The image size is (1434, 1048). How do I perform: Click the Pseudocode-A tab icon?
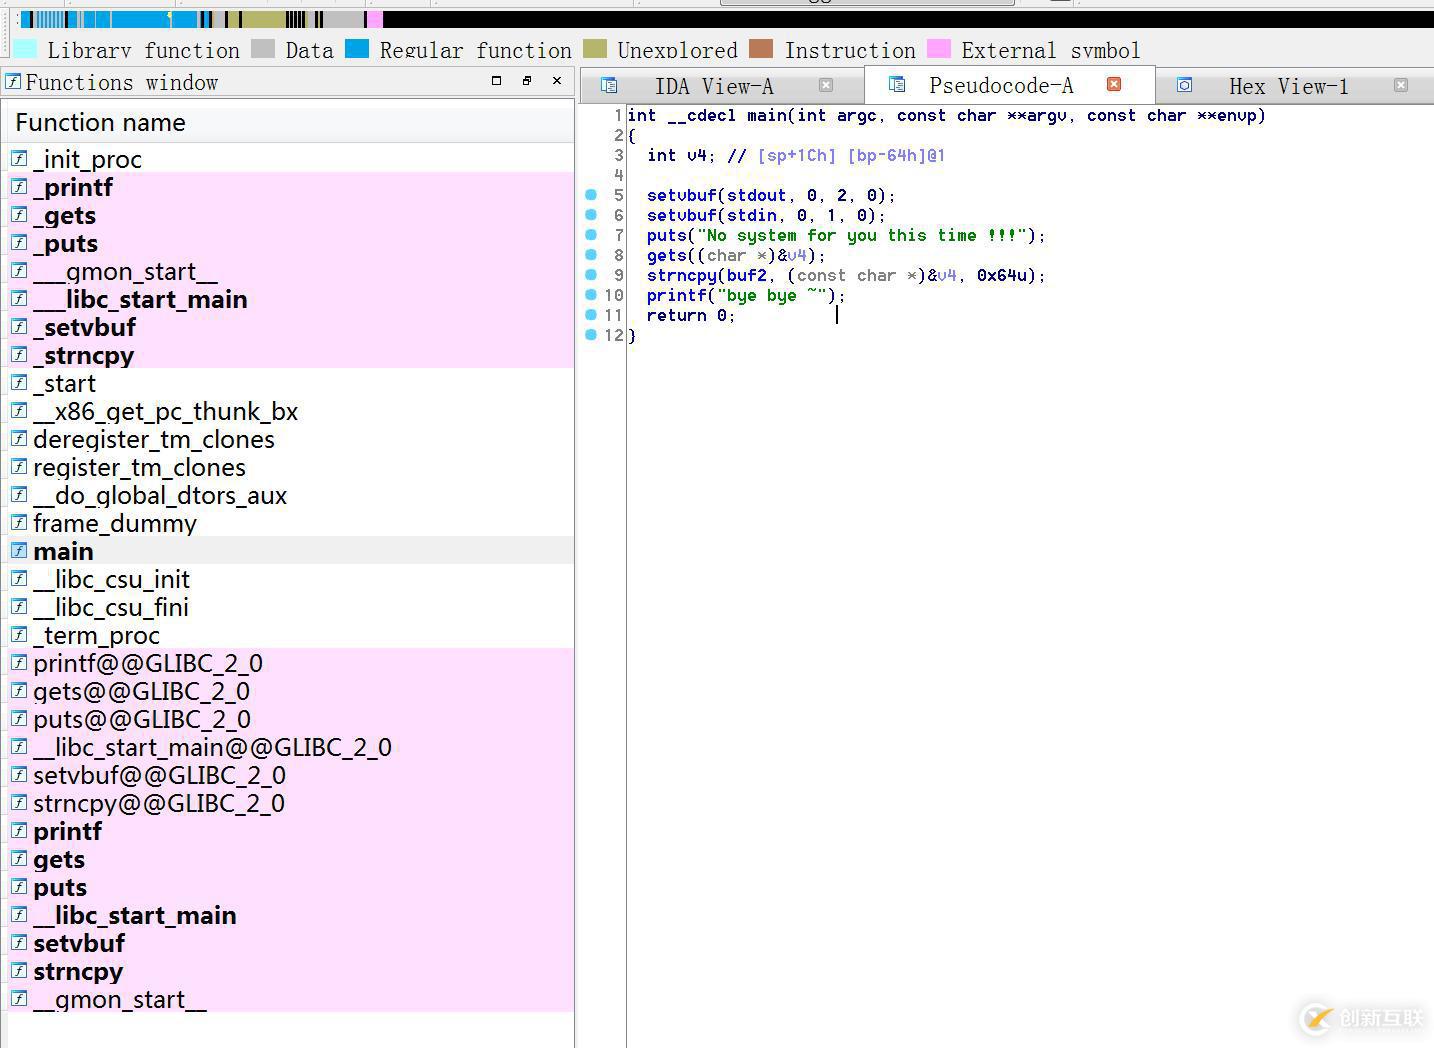click(897, 85)
